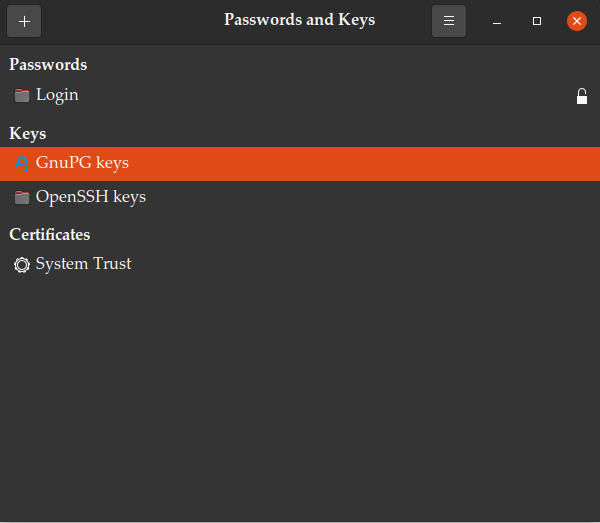
Task: Select the Login keyring label
Action: point(57,95)
